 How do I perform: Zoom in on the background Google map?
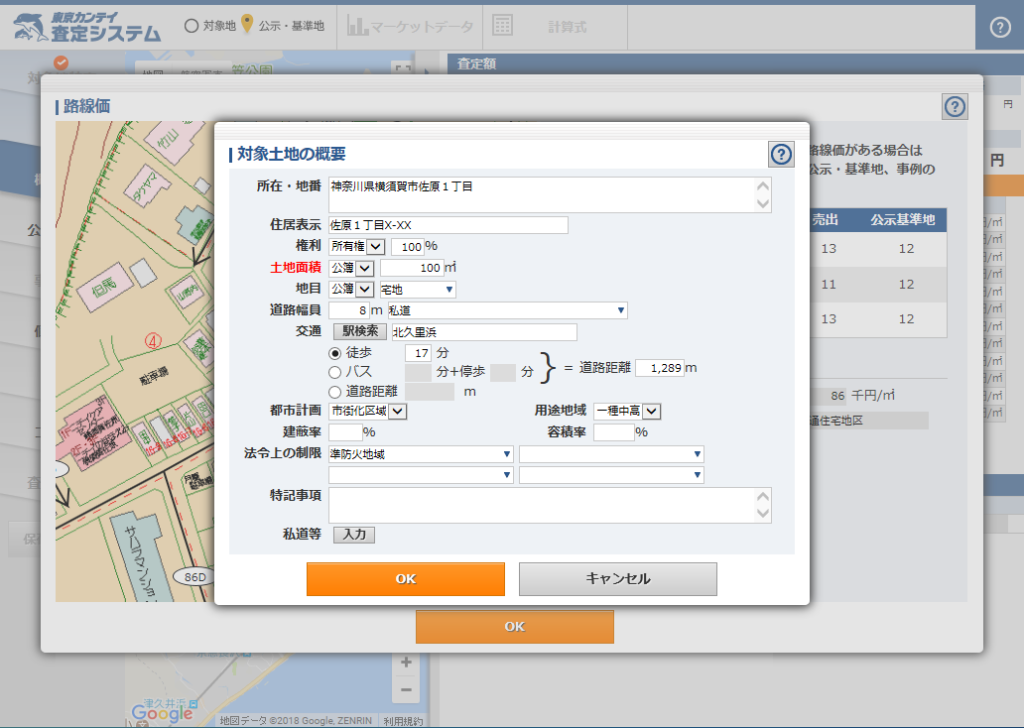[x=406, y=662]
